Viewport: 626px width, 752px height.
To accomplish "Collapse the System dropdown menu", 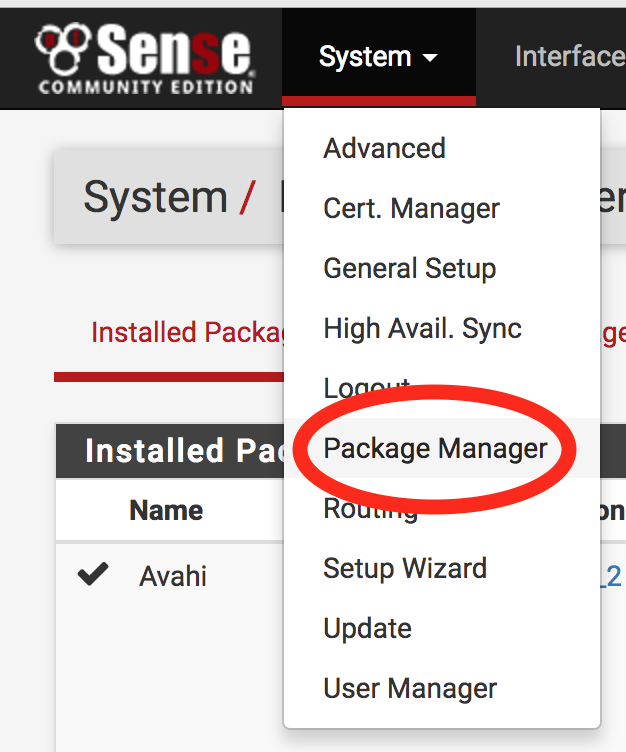I will [378, 57].
